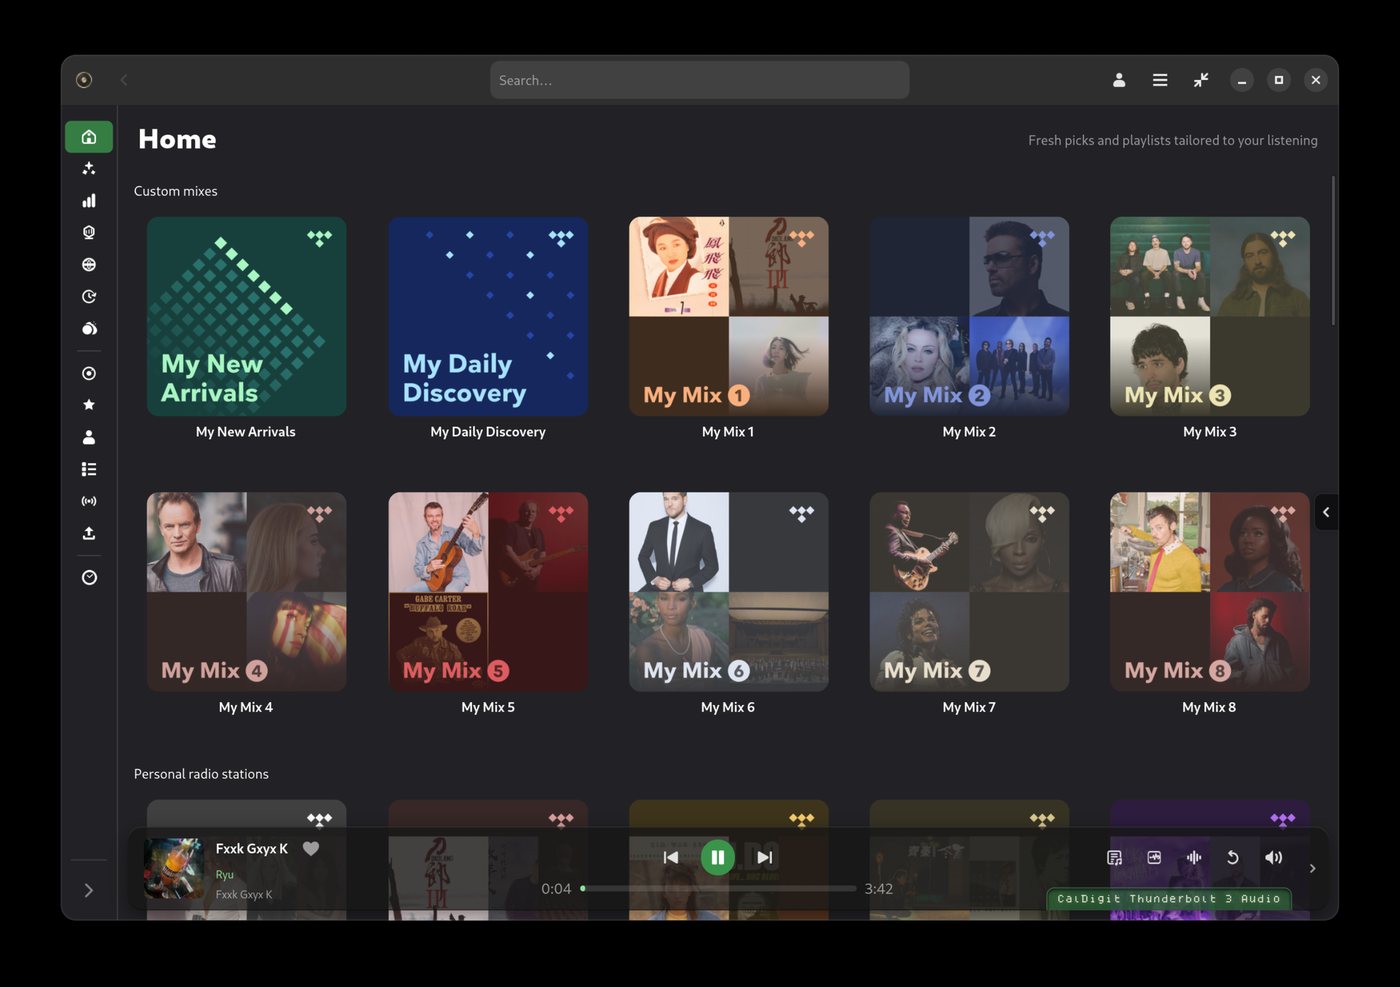Open the My Mix 1 card
The height and width of the screenshot is (987, 1400).
click(728, 316)
